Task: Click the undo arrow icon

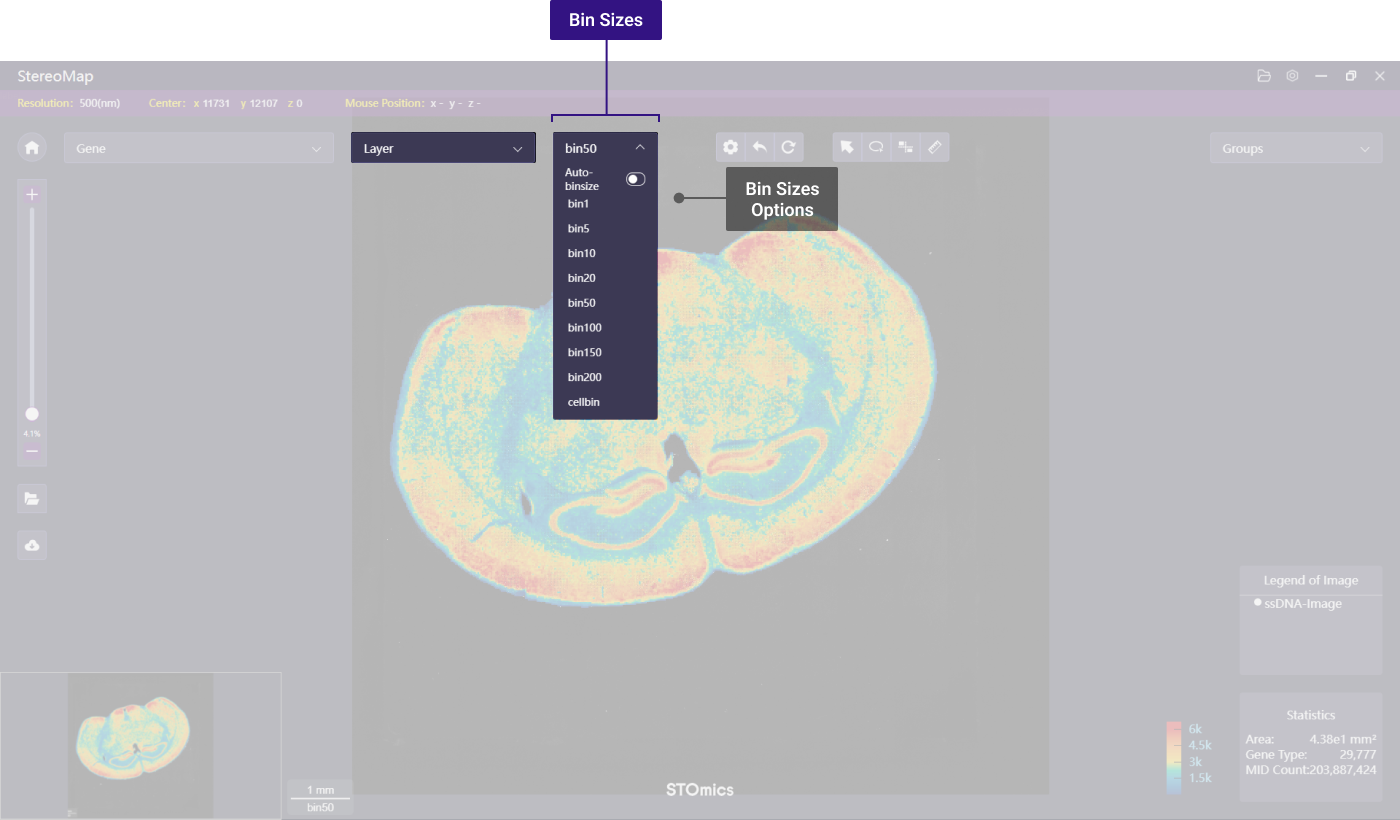Action: point(759,147)
